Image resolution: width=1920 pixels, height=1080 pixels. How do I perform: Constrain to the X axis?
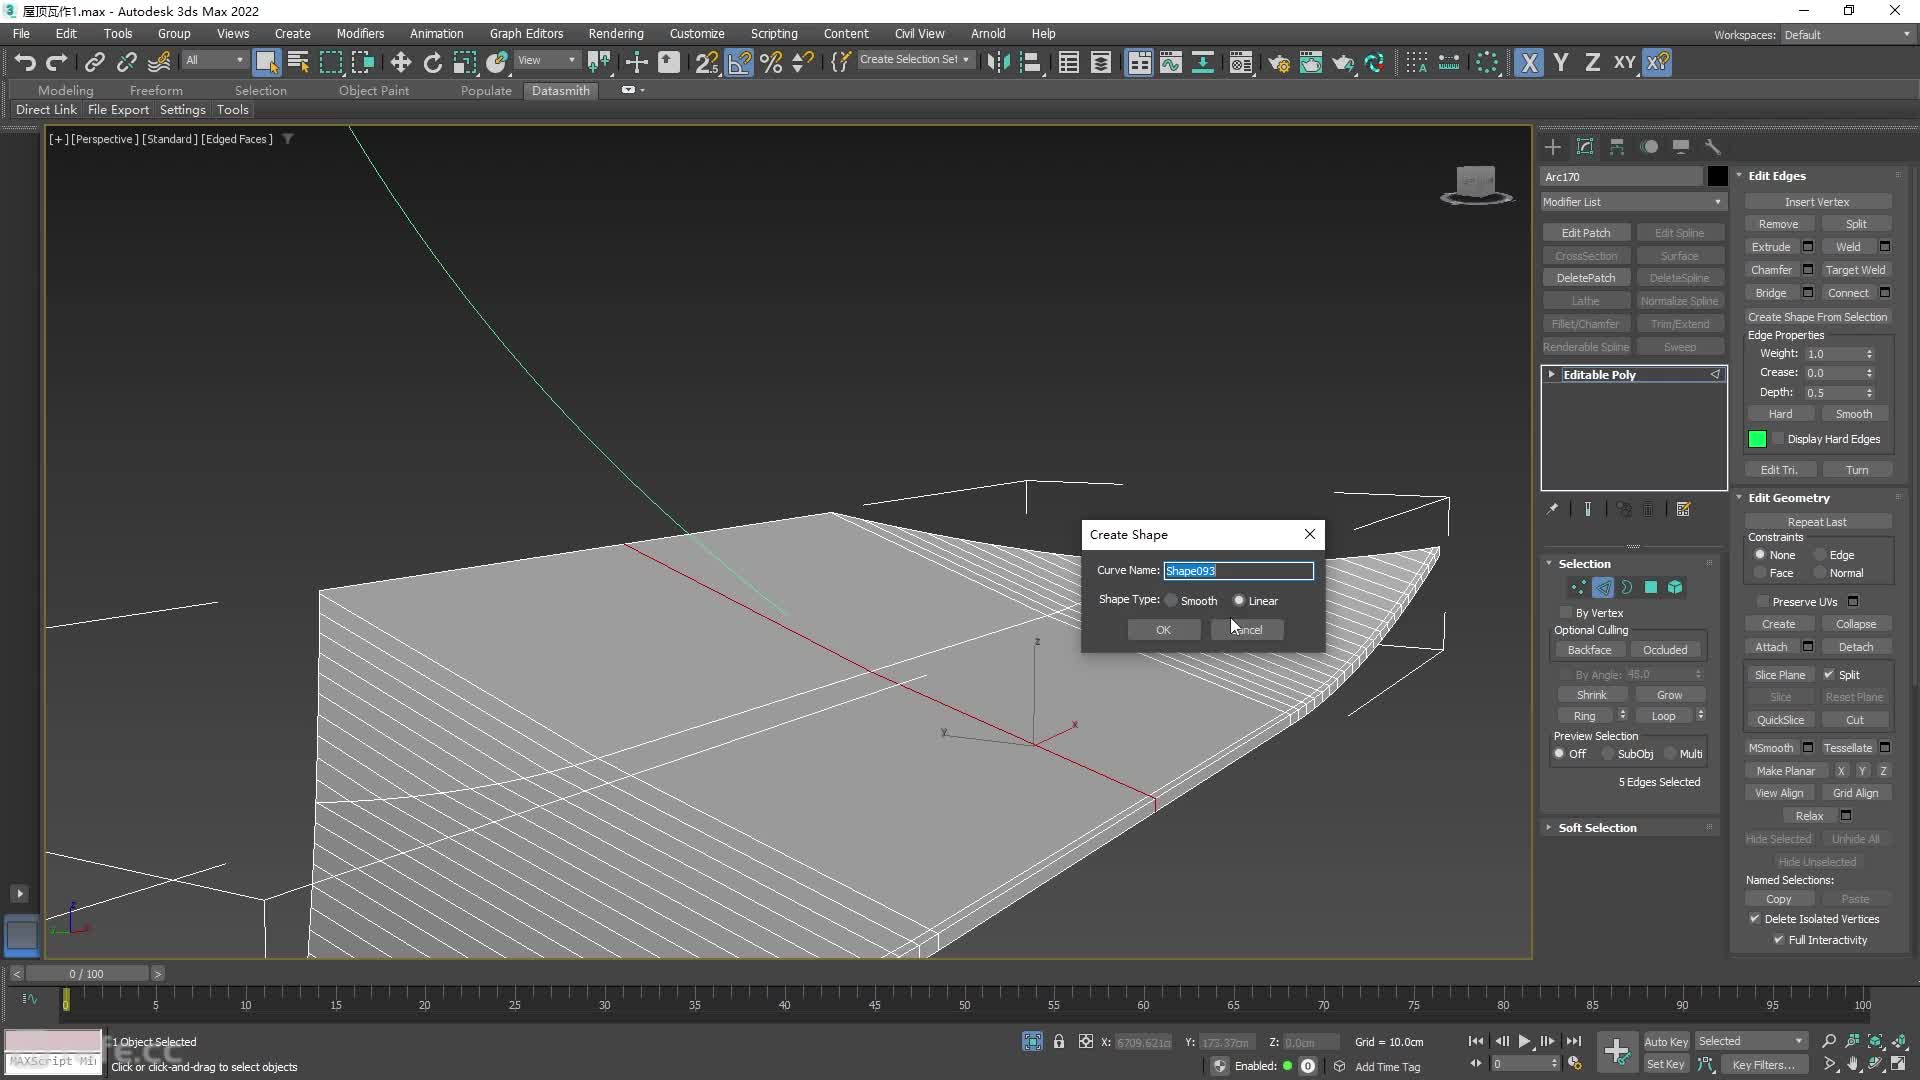1529,62
